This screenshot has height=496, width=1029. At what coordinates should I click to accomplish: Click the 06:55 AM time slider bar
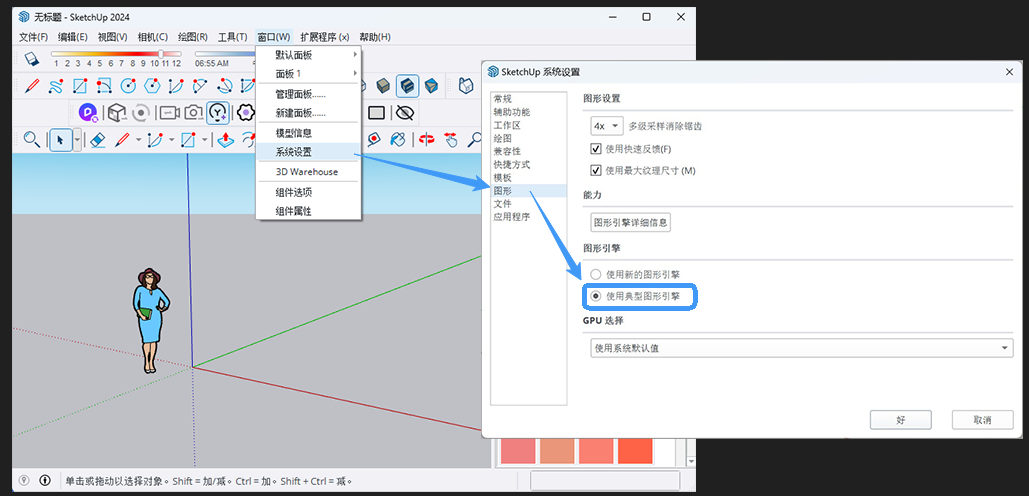click(x=225, y=54)
